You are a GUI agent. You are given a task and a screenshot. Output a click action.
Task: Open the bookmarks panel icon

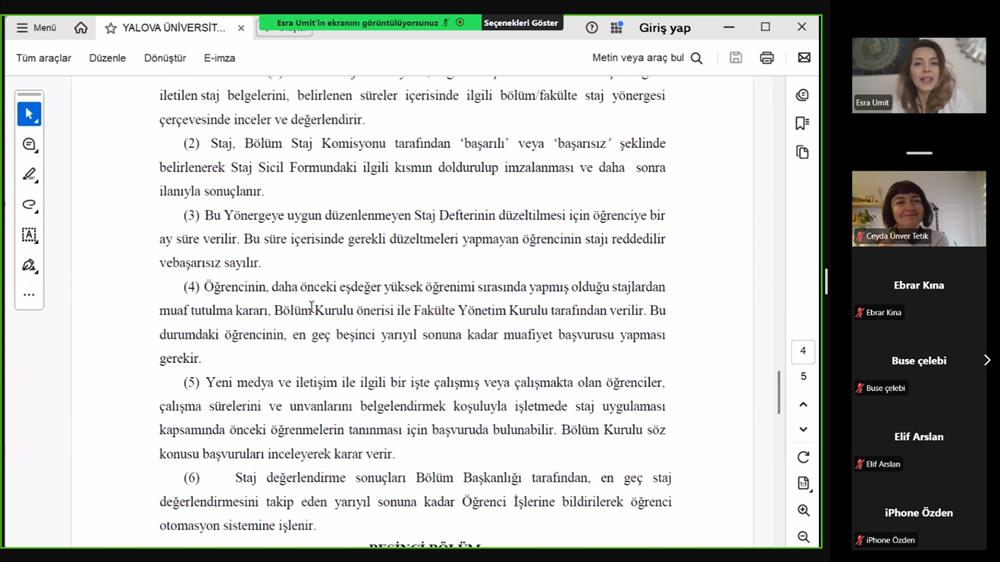pyautogui.click(x=802, y=123)
